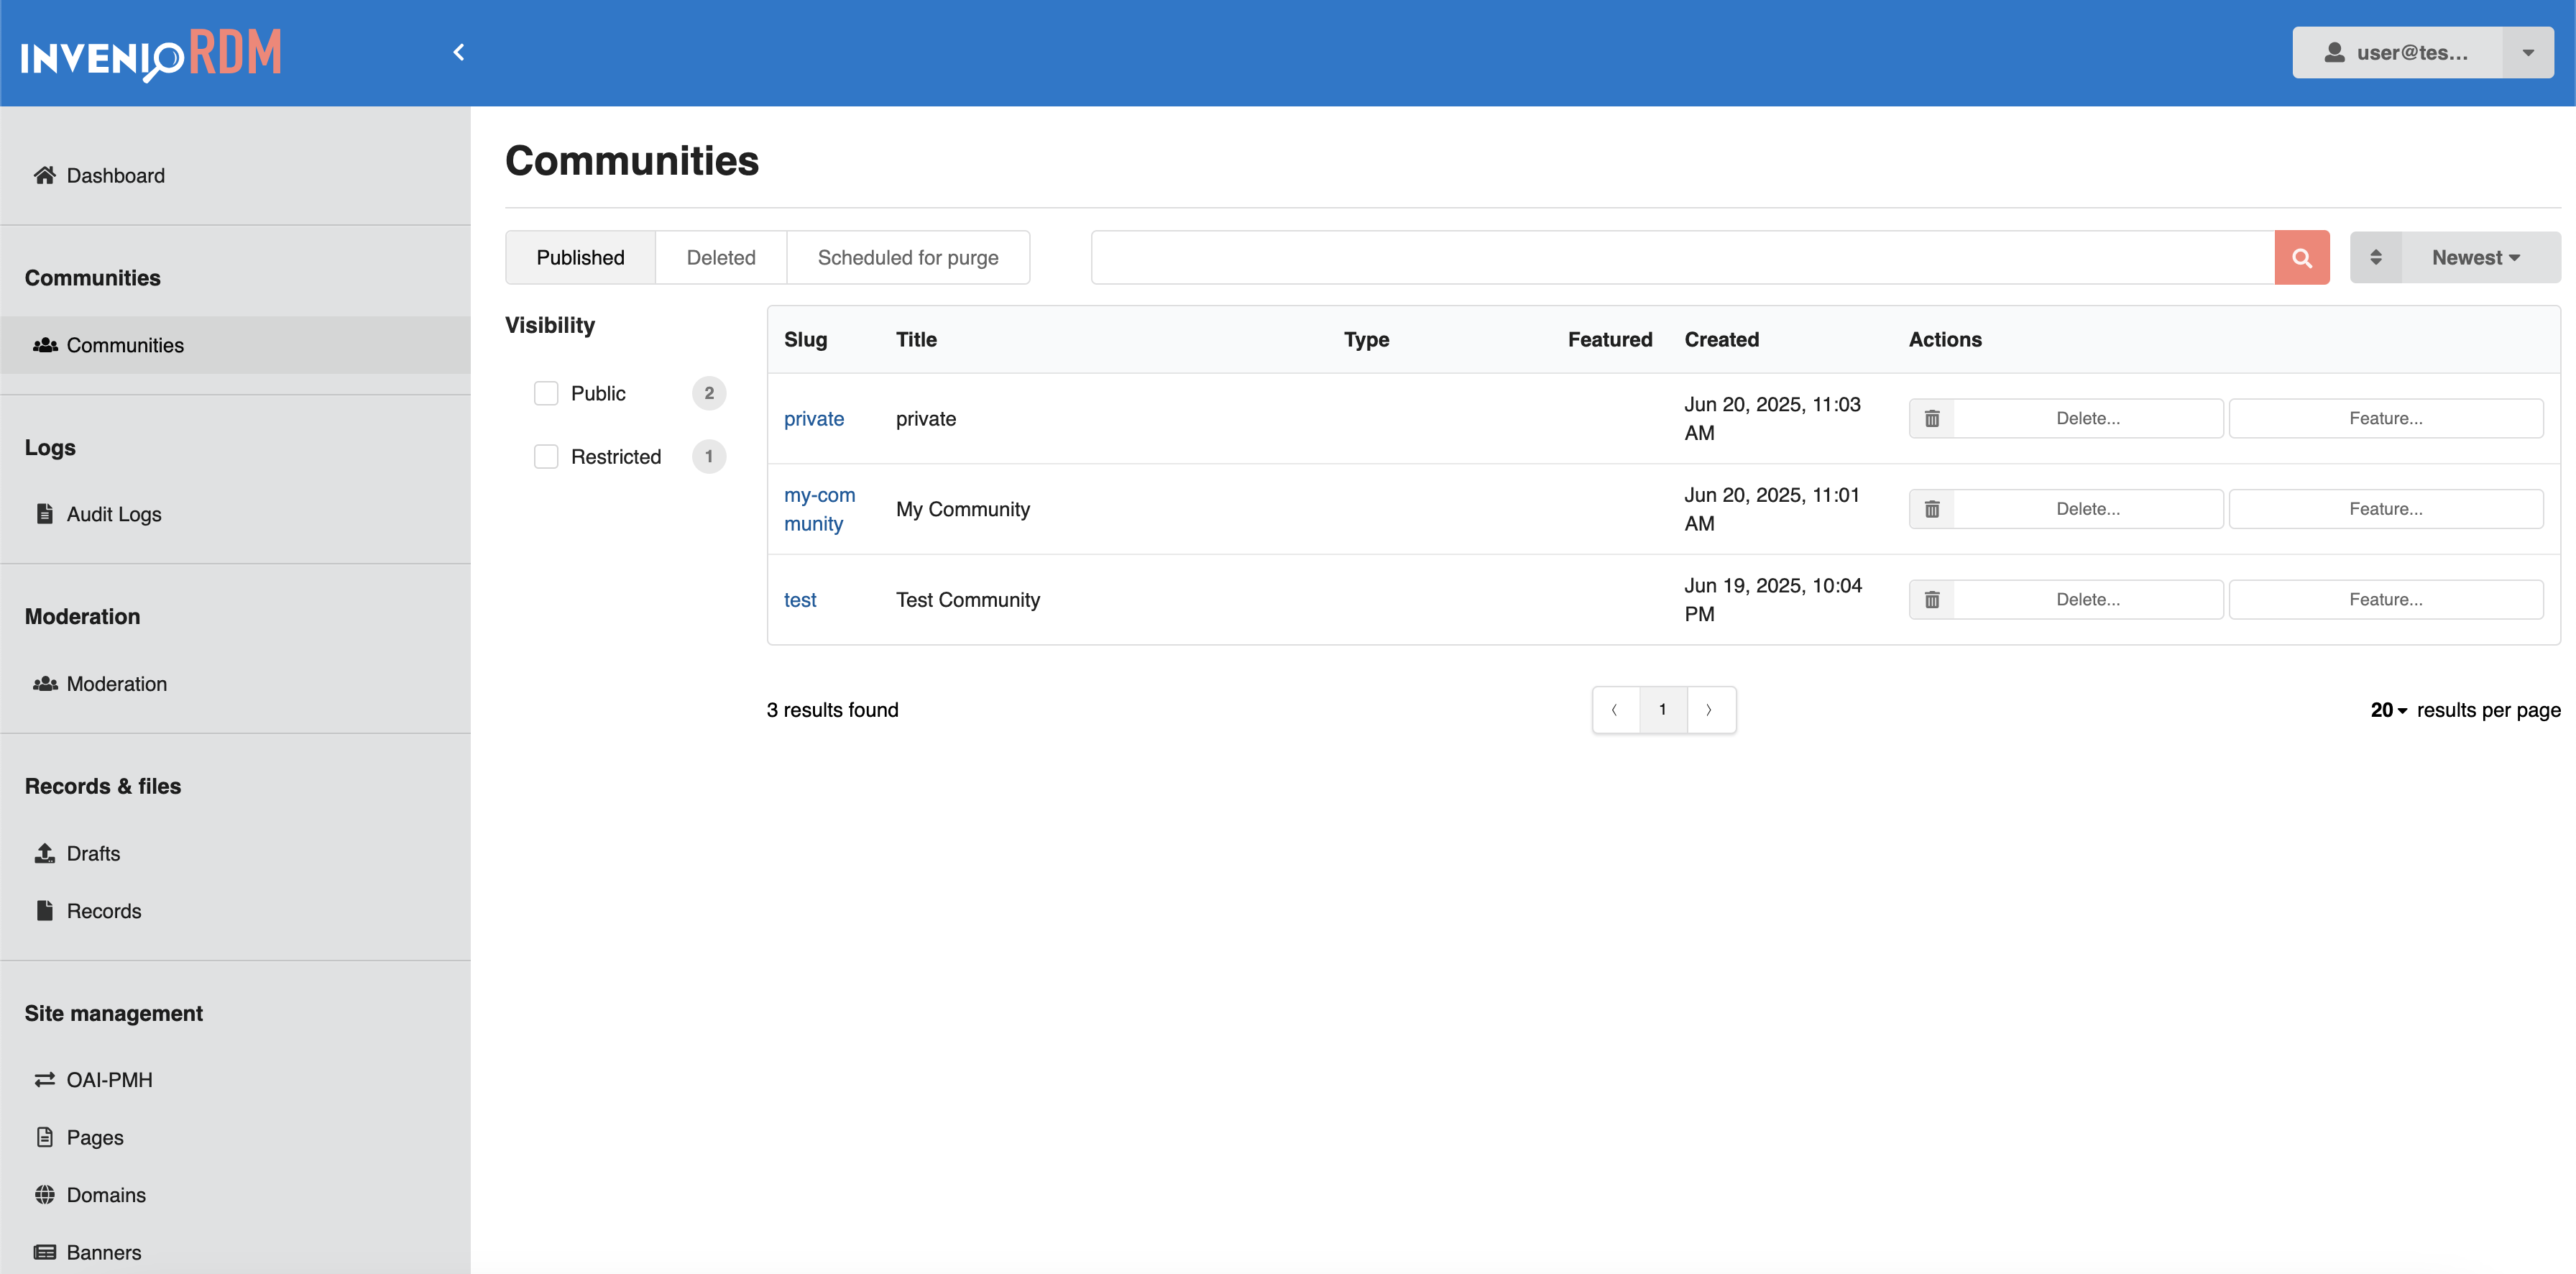Focus the communities search input field
Screen dimensions: 2576x1274
tap(1683, 258)
